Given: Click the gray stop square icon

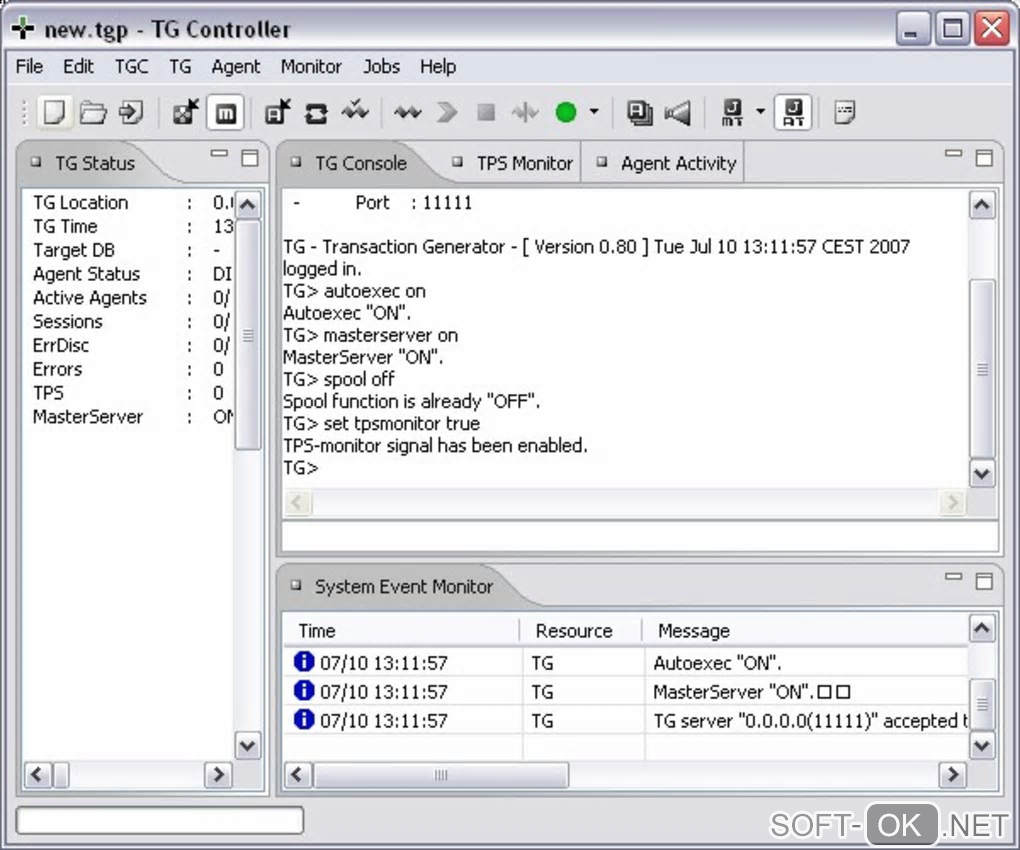Looking at the screenshot, I should [x=485, y=113].
